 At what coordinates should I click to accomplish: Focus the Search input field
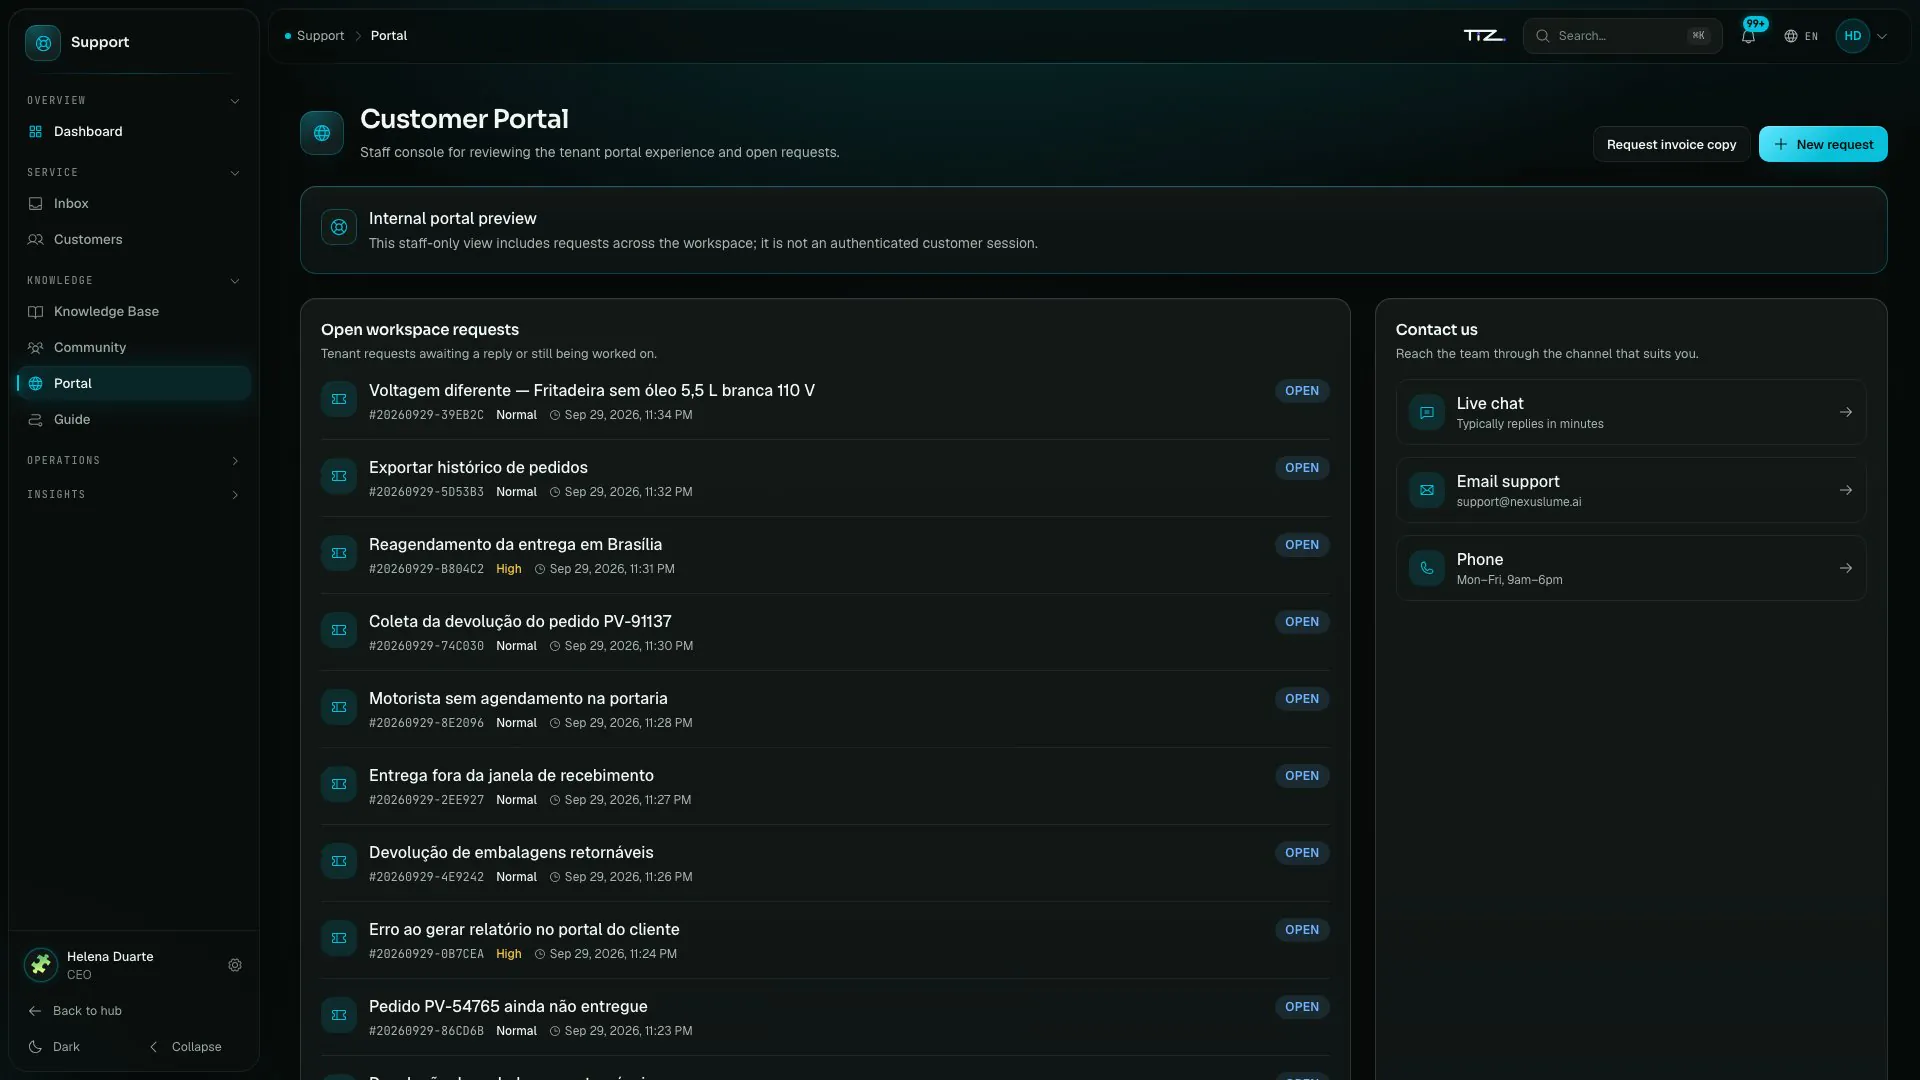pos(1622,36)
